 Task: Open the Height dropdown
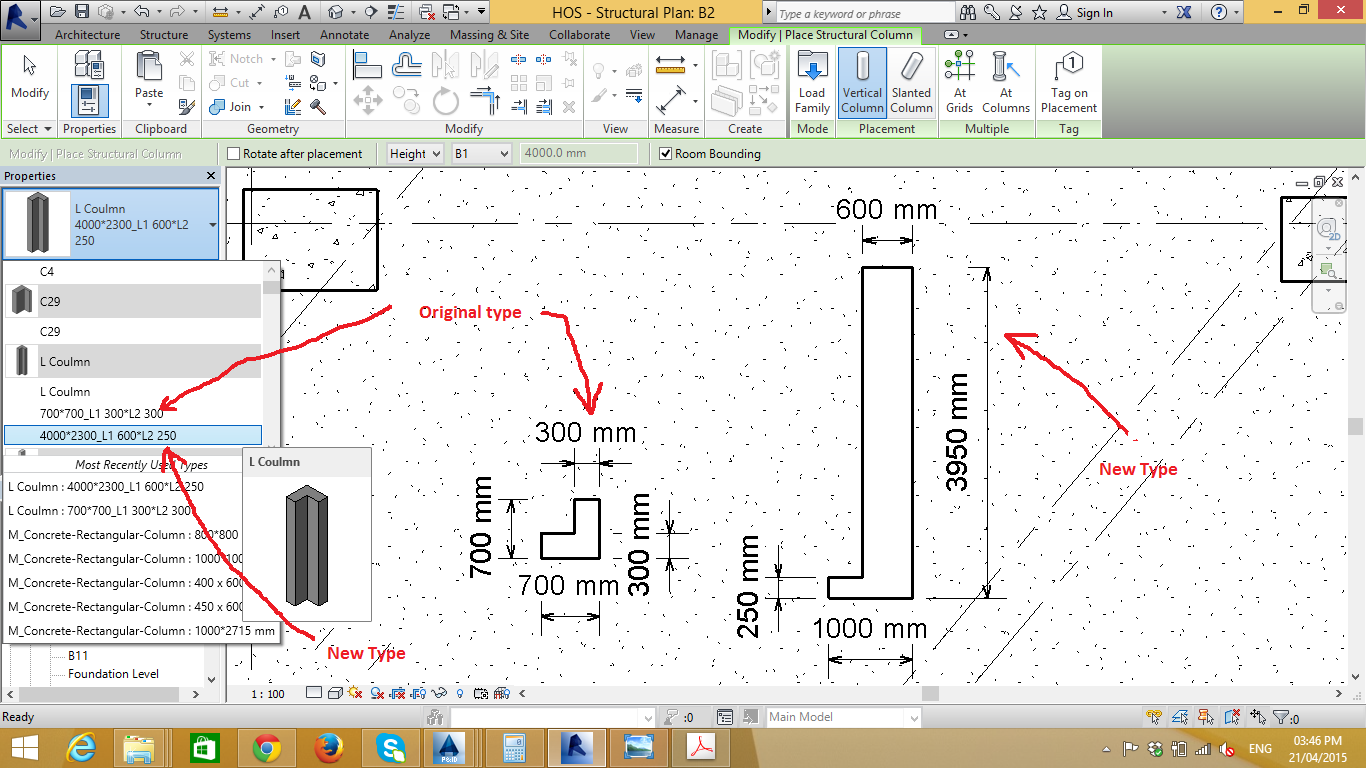click(415, 154)
